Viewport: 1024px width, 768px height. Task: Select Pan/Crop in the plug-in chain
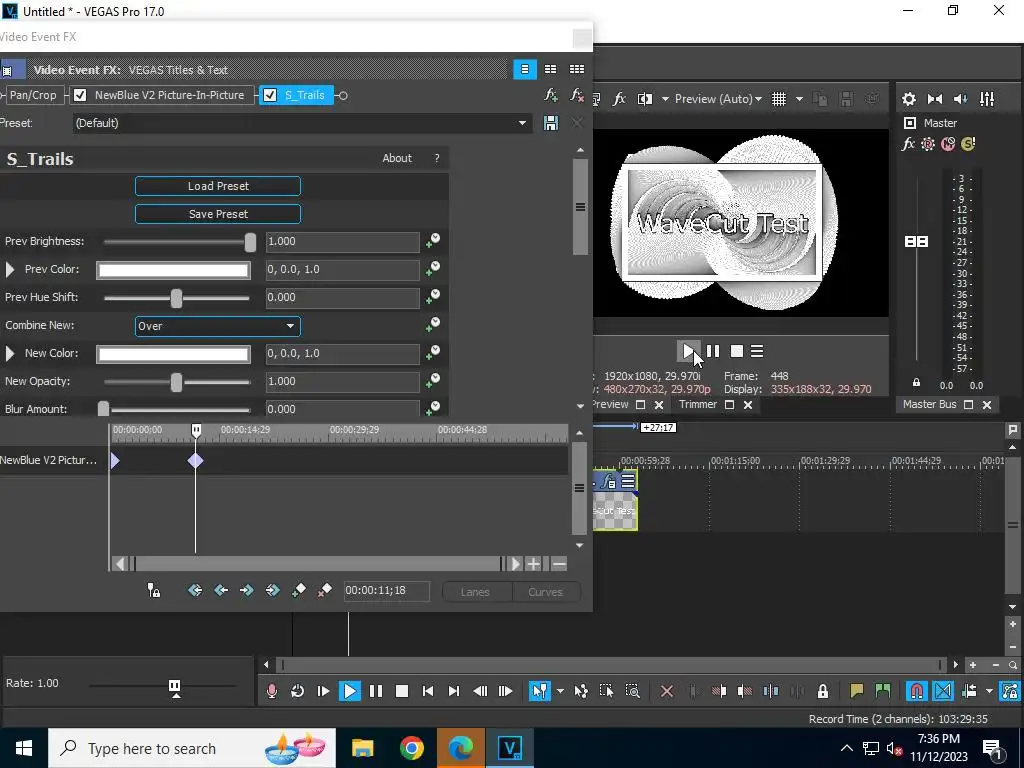pyautogui.click(x=32, y=95)
